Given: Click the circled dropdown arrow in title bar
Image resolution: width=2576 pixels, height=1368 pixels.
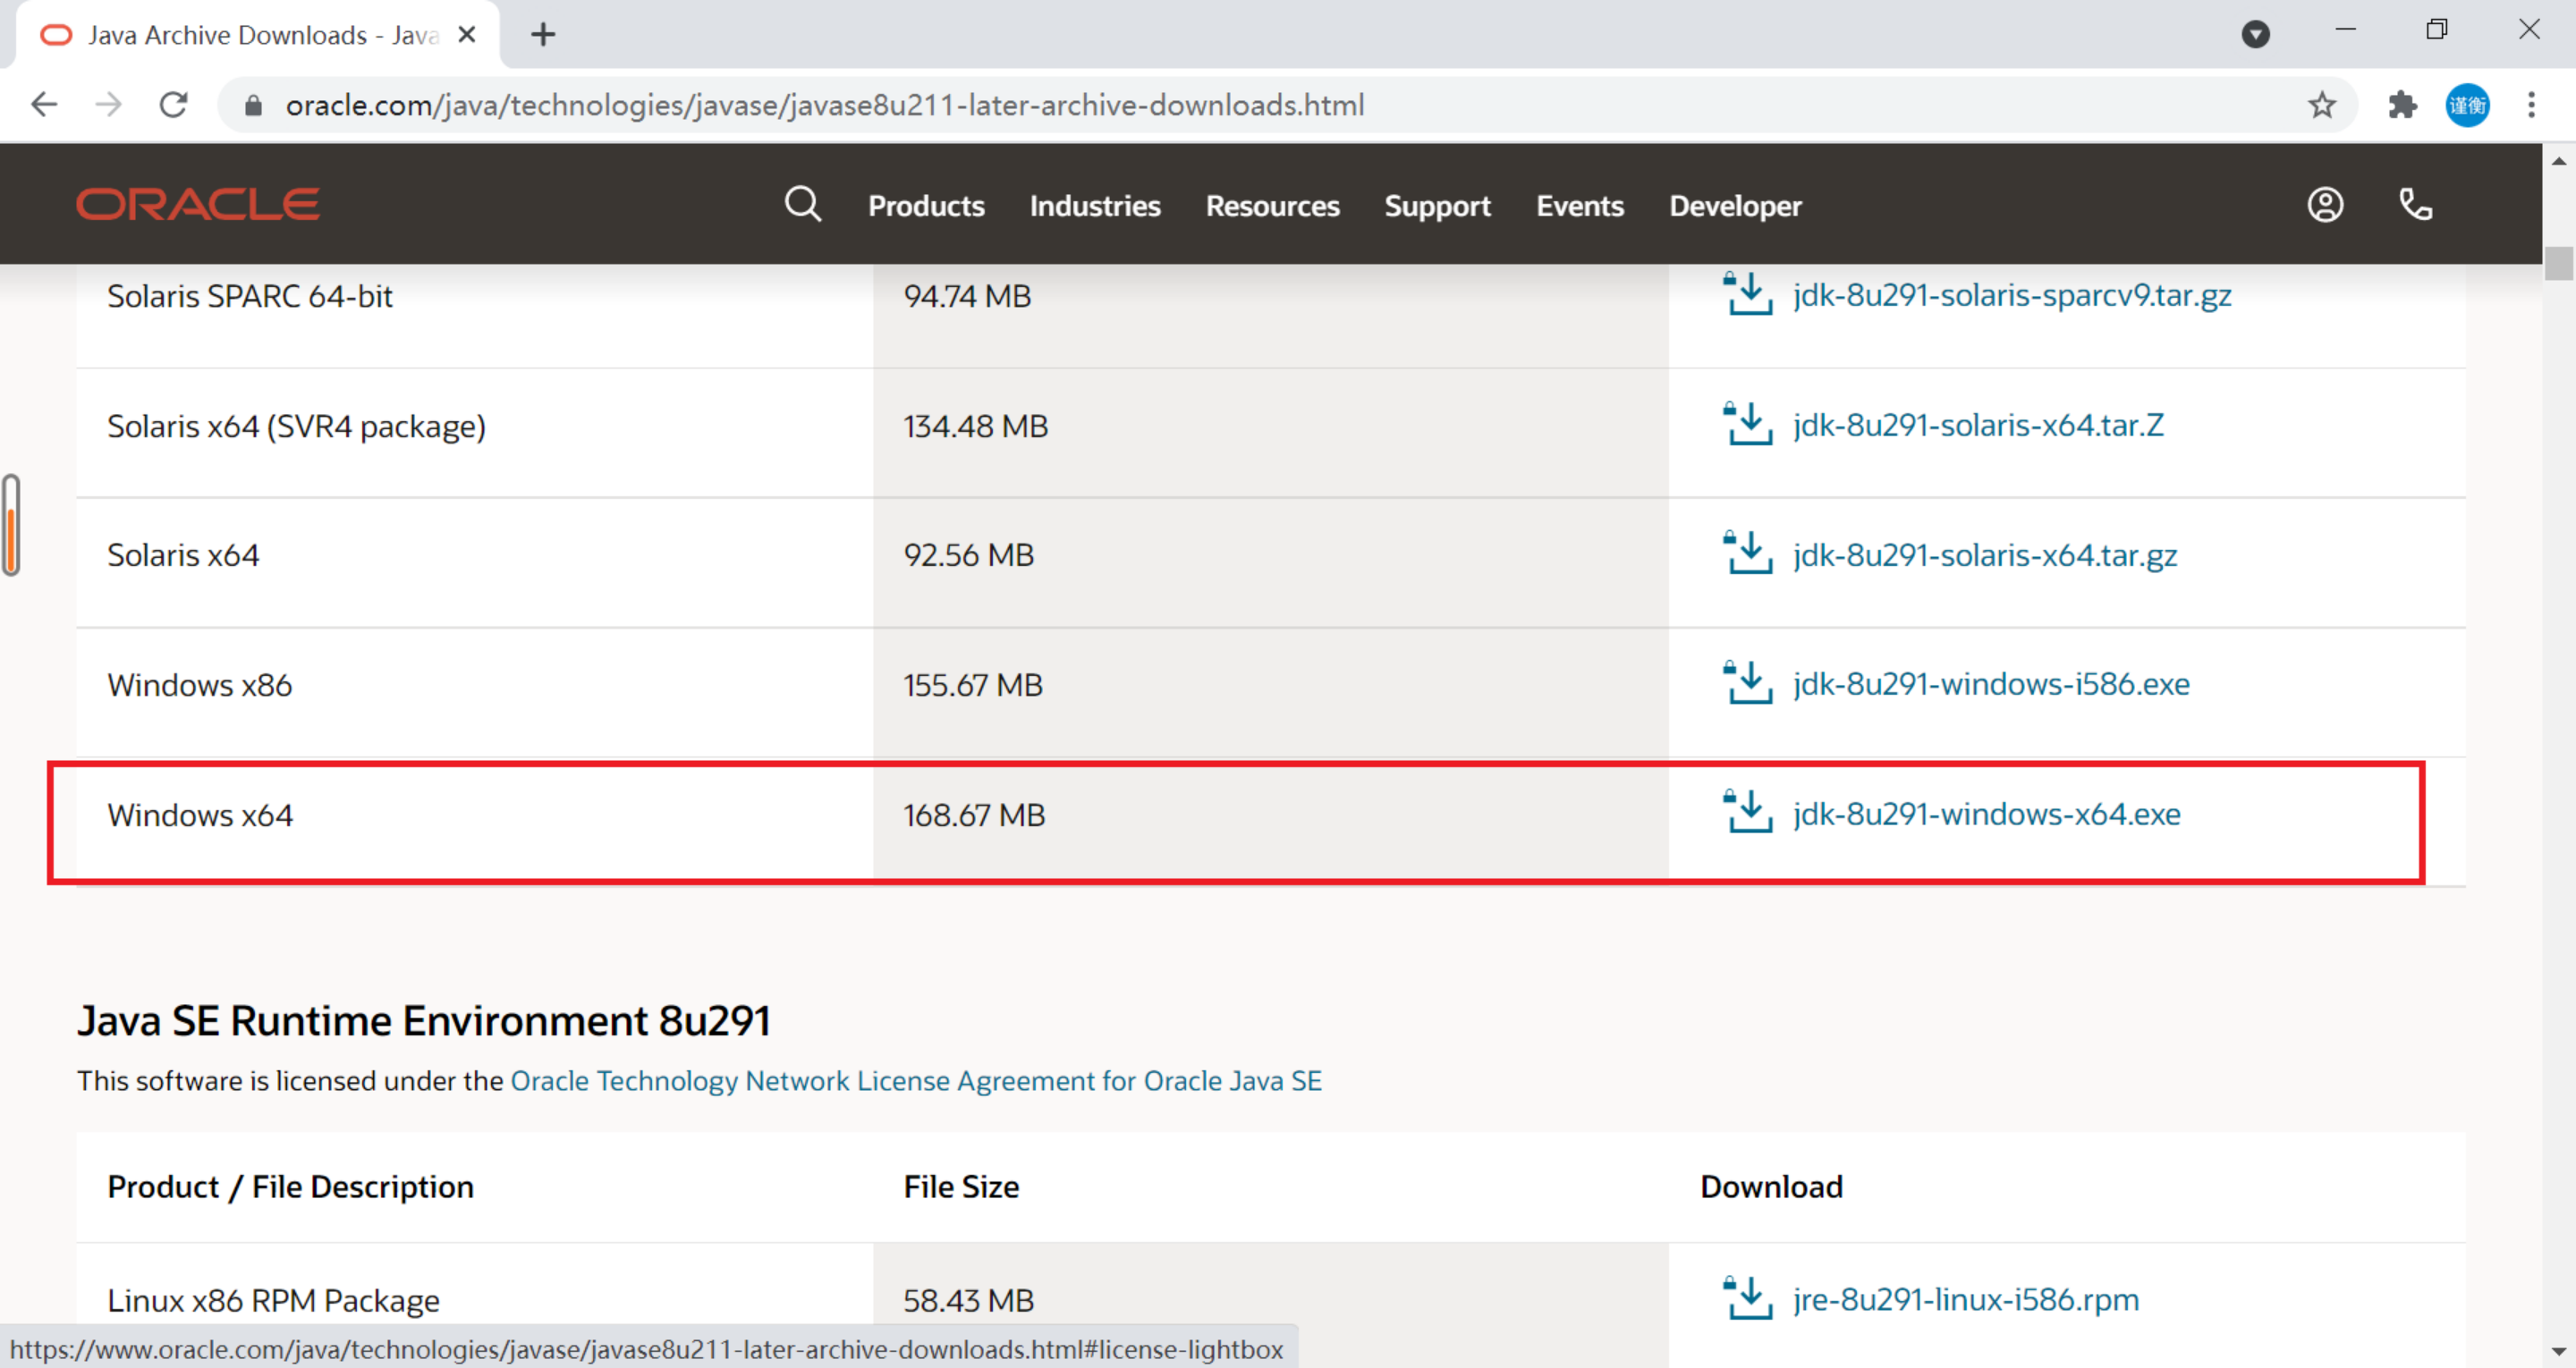Looking at the screenshot, I should point(2255,34).
